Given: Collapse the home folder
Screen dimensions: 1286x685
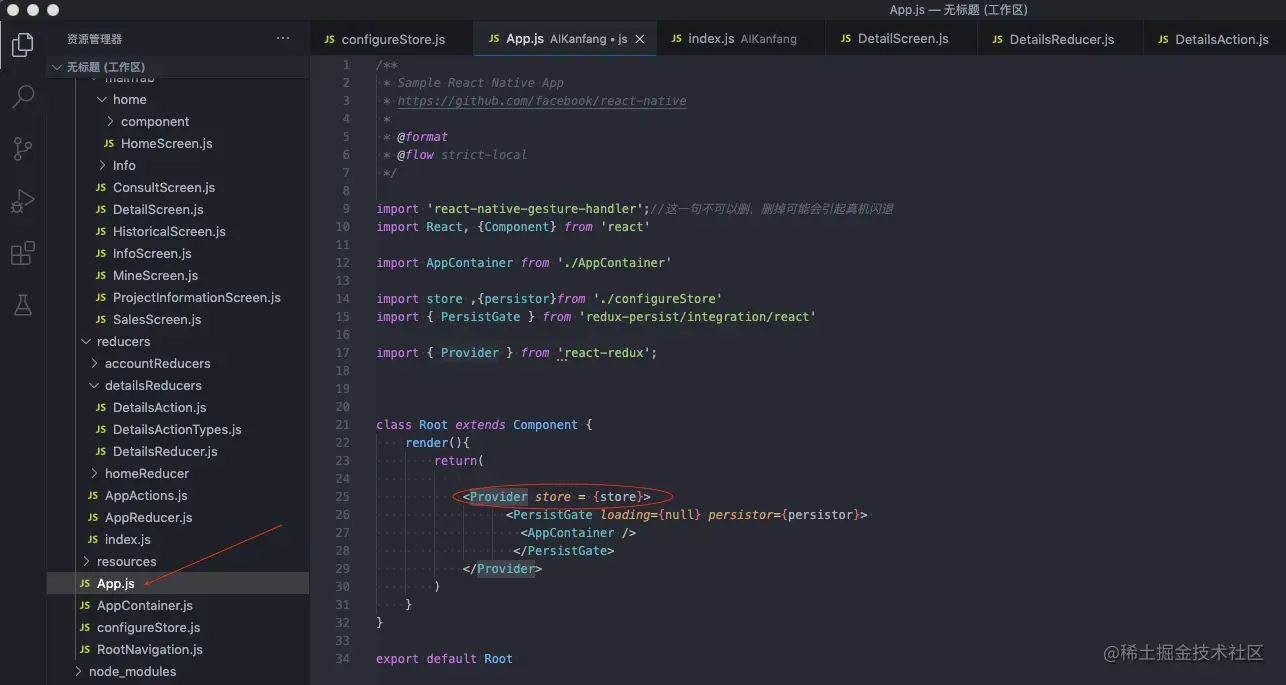Looking at the screenshot, I should pos(178,99).
